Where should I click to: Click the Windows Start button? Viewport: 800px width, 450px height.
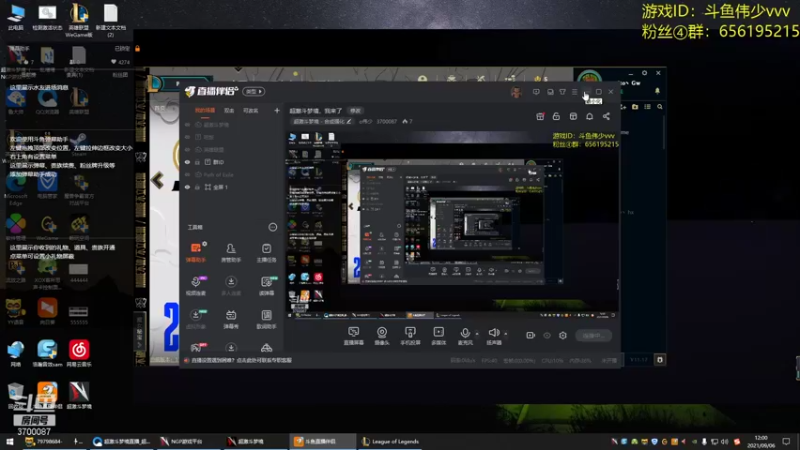point(9,441)
